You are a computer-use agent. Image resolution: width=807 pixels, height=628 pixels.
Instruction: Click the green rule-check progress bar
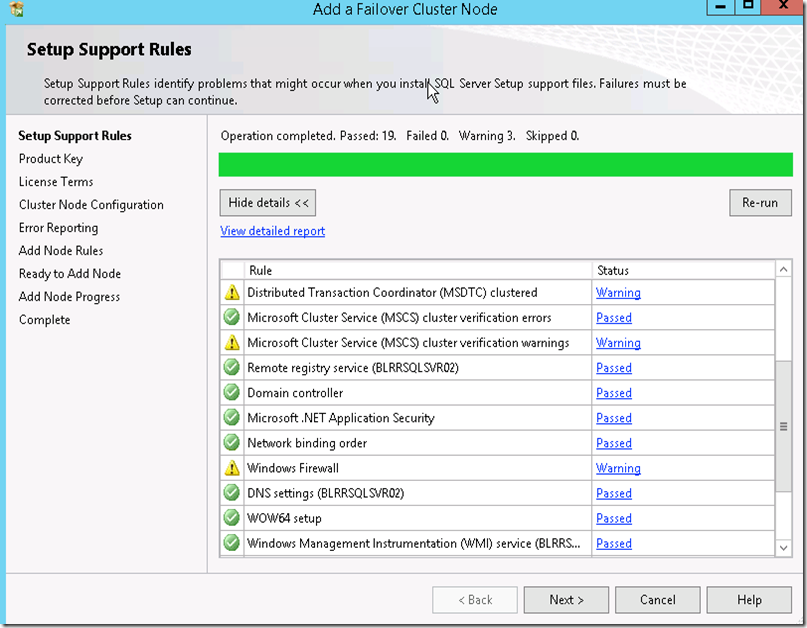coord(505,164)
